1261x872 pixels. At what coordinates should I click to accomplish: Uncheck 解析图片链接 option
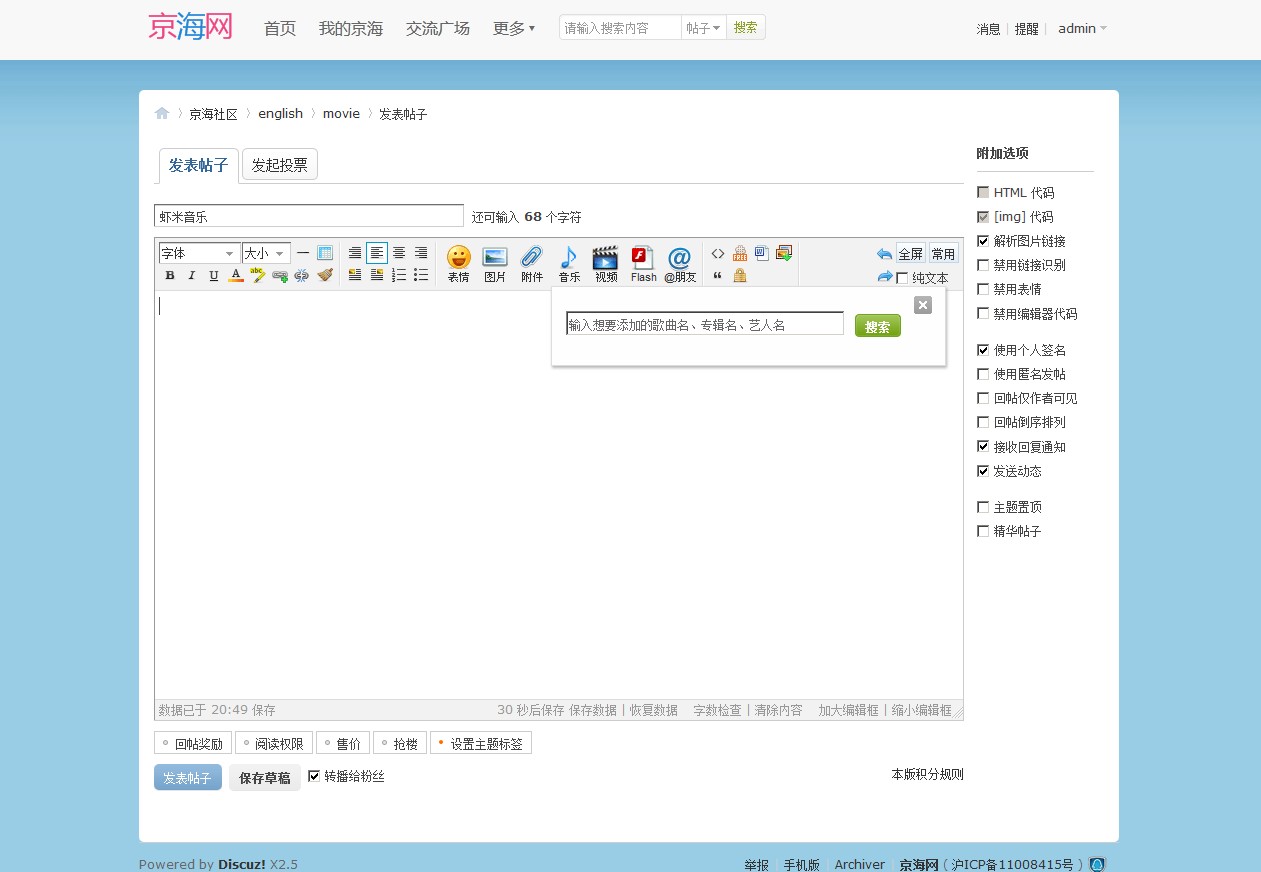983,241
